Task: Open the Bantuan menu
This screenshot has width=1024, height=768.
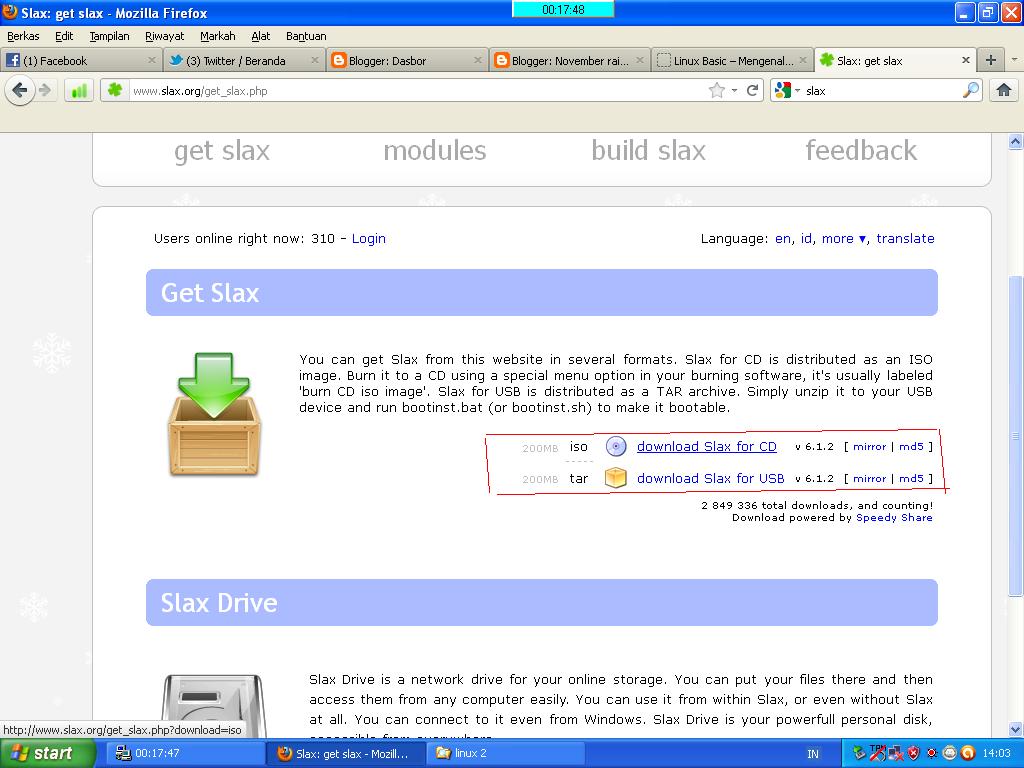Action: click(x=305, y=35)
